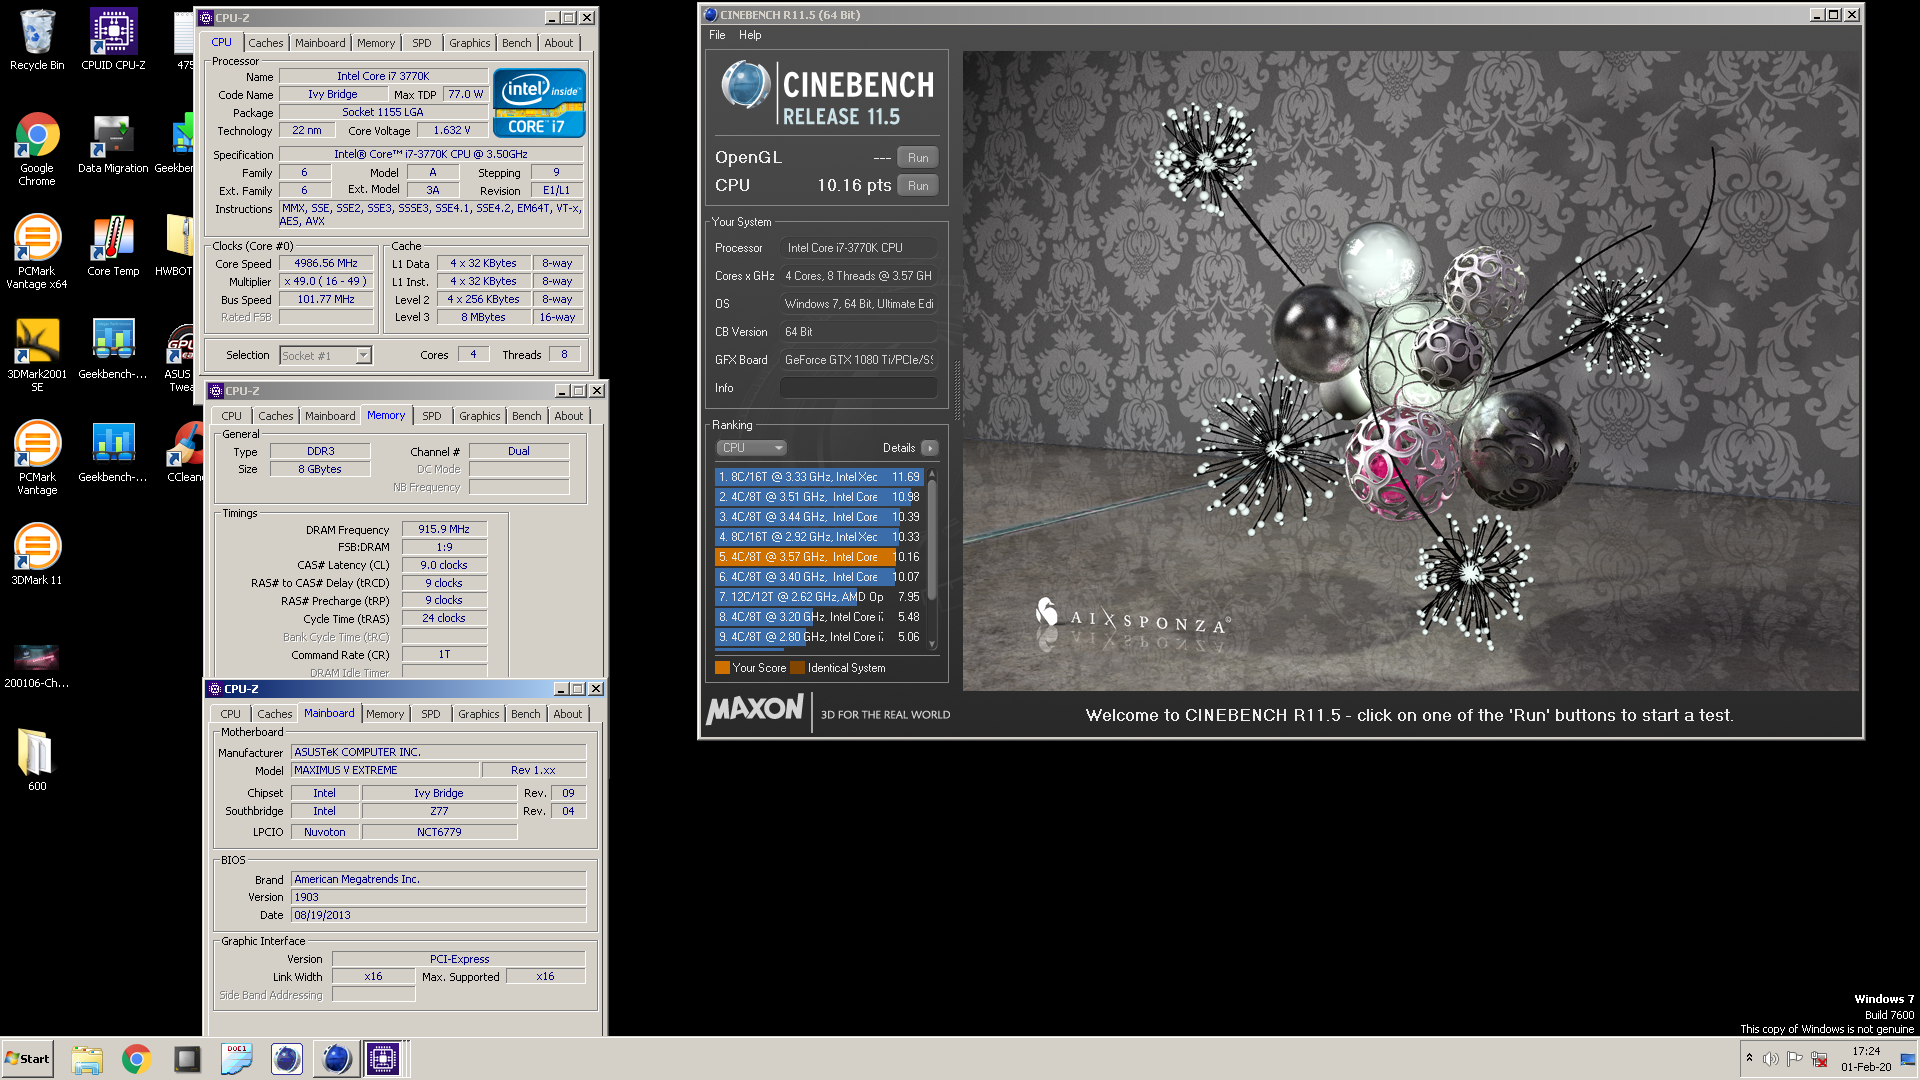
Task: Open the 200106-Ch... image file on the desktop
Action: pyautogui.click(x=37, y=665)
